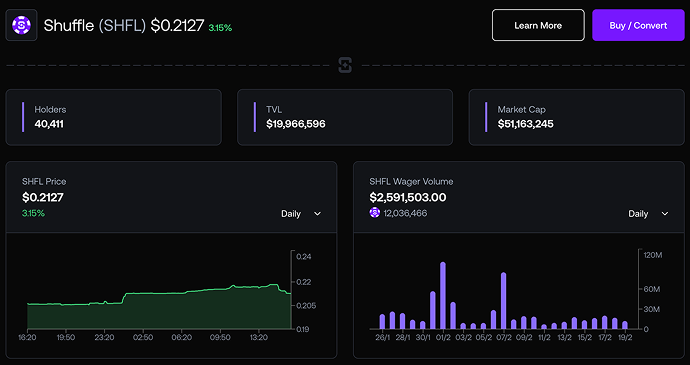
Task: Open the Daily dropdown for SHFL Price
Action: tap(301, 214)
